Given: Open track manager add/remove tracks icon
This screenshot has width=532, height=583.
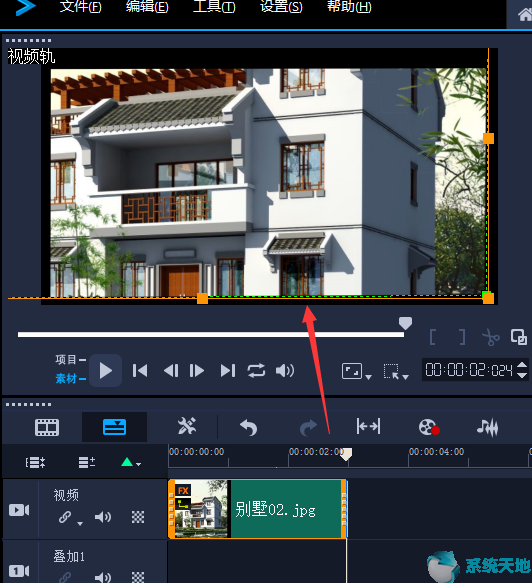Looking at the screenshot, I should tap(87, 463).
